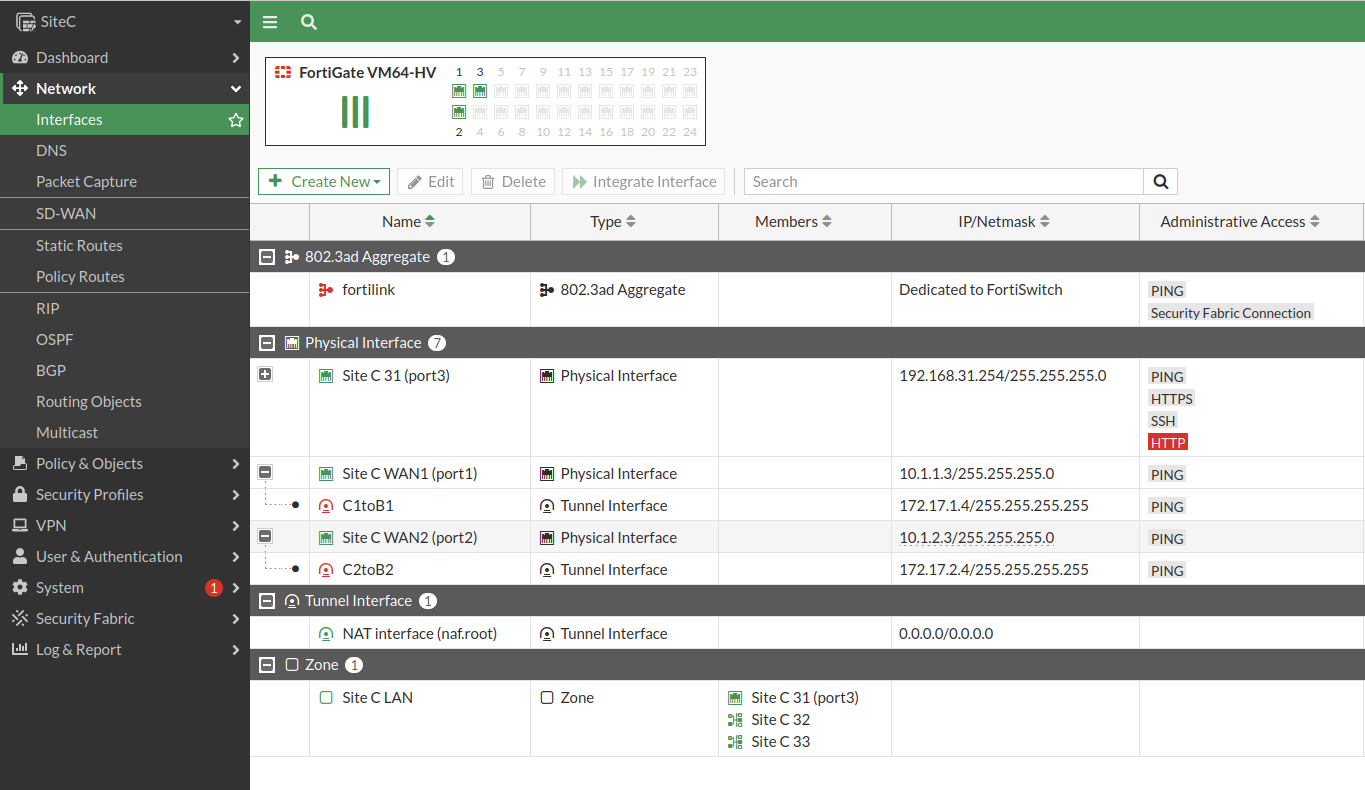Screen dimensions: 1365x790
Task: Toggle the hamburger menu icon
Action: [x=270, y=22]
